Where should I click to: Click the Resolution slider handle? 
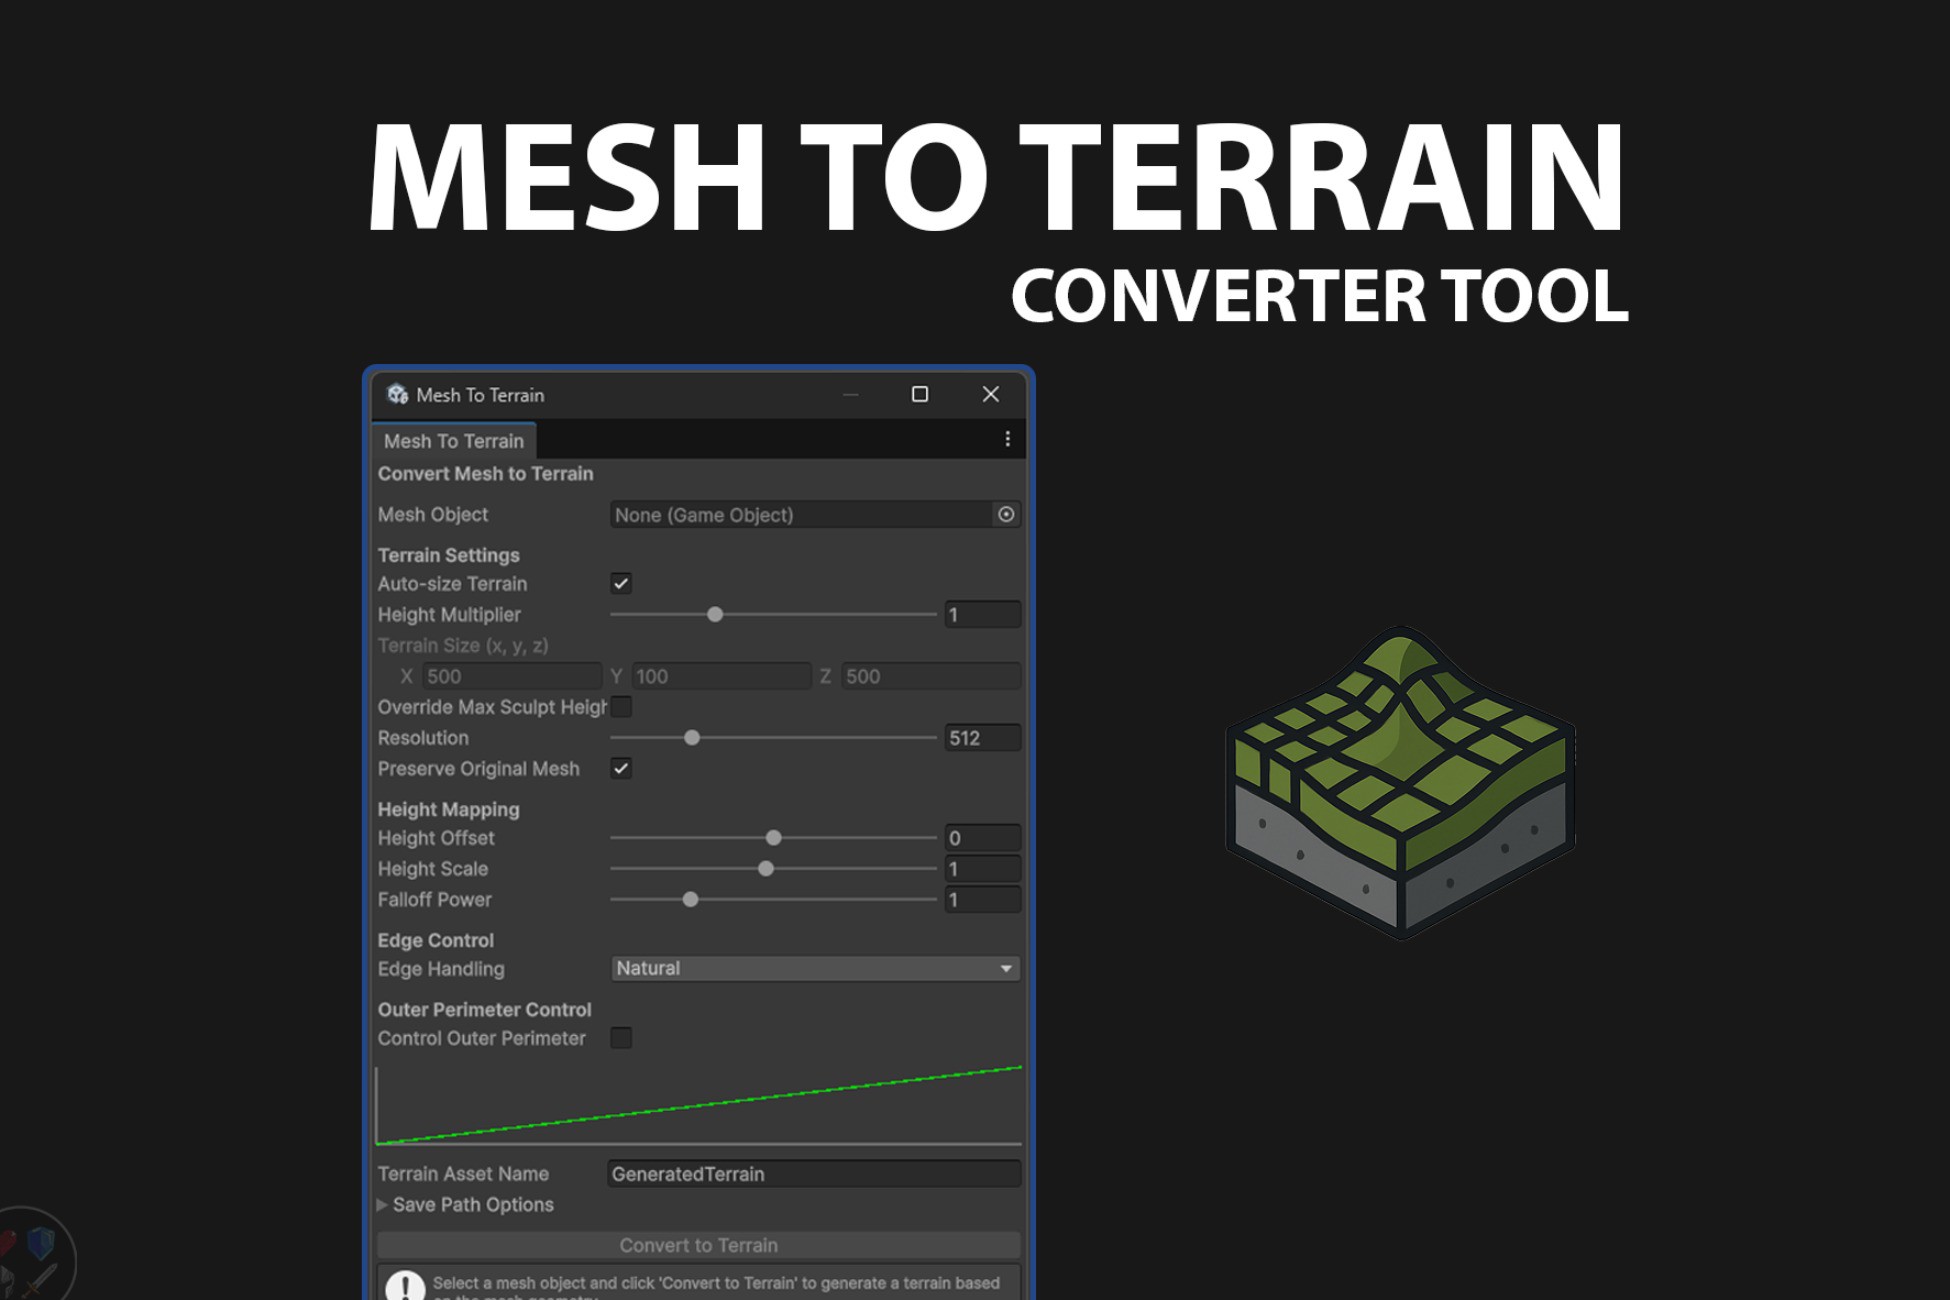click(692, 738)
